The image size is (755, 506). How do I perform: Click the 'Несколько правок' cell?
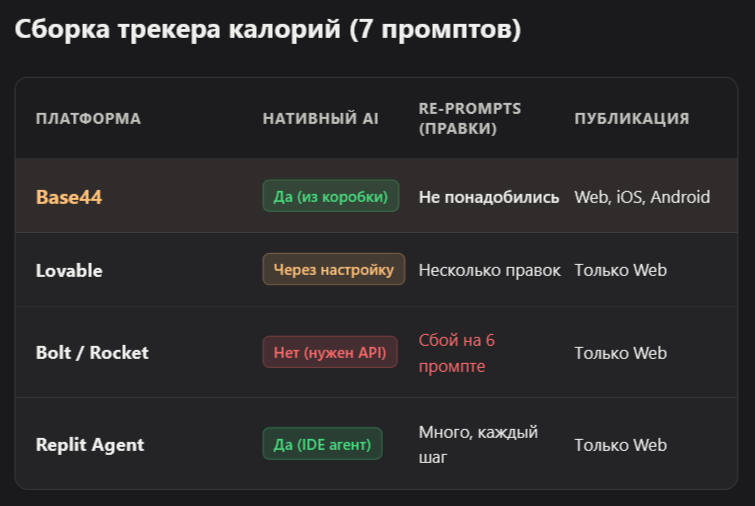point(490,271)
